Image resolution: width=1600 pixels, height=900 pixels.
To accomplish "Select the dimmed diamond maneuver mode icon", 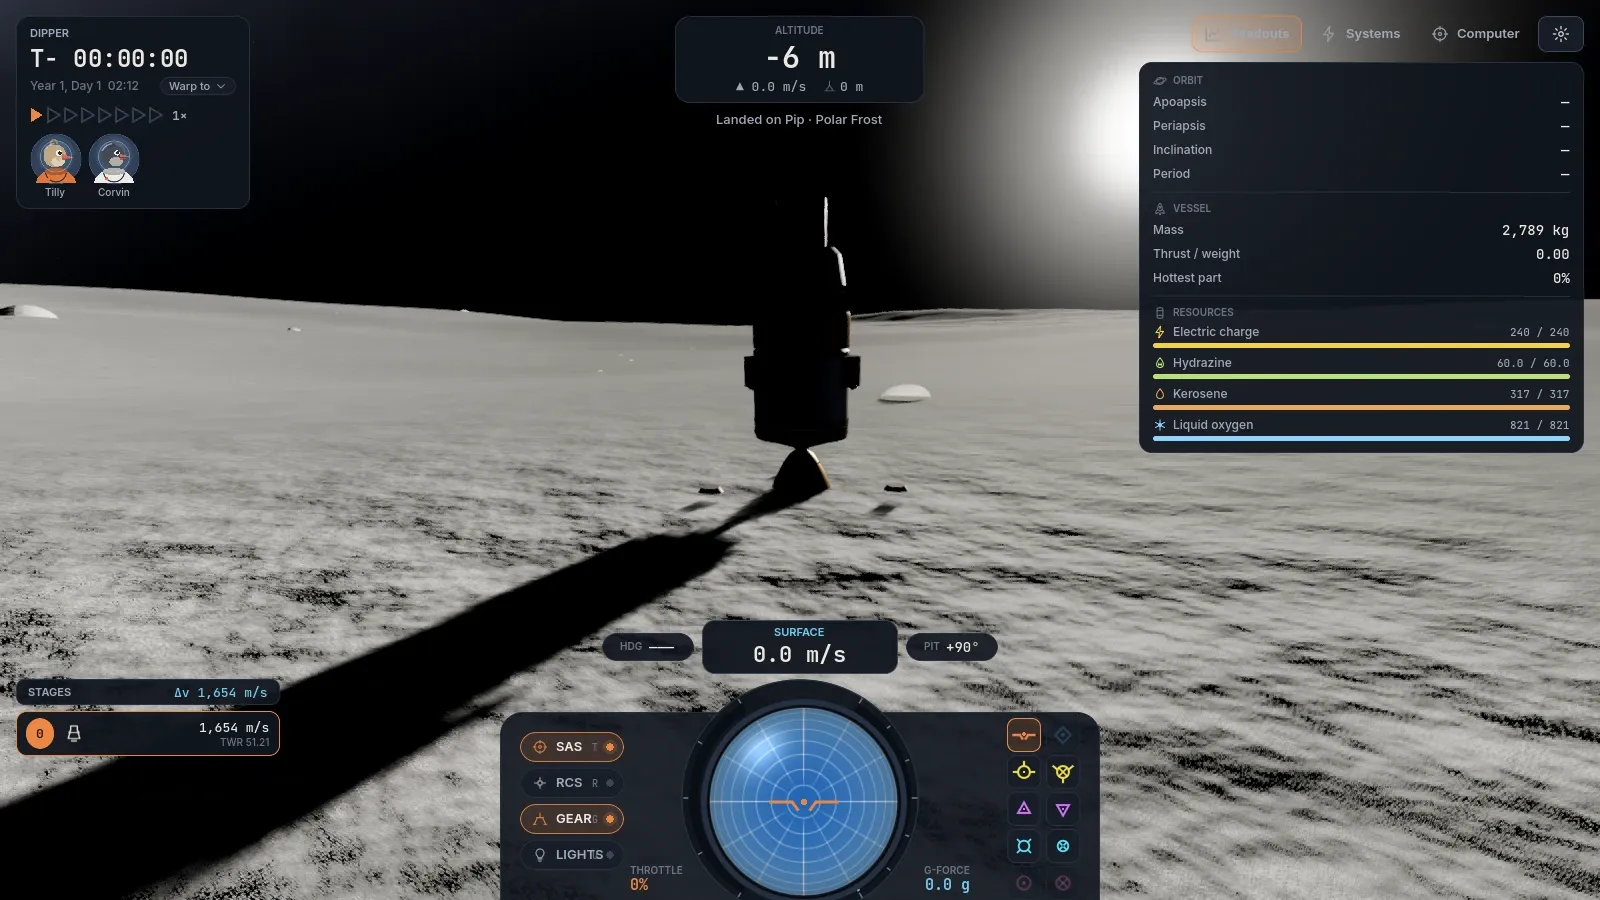I will (1063, 735).
